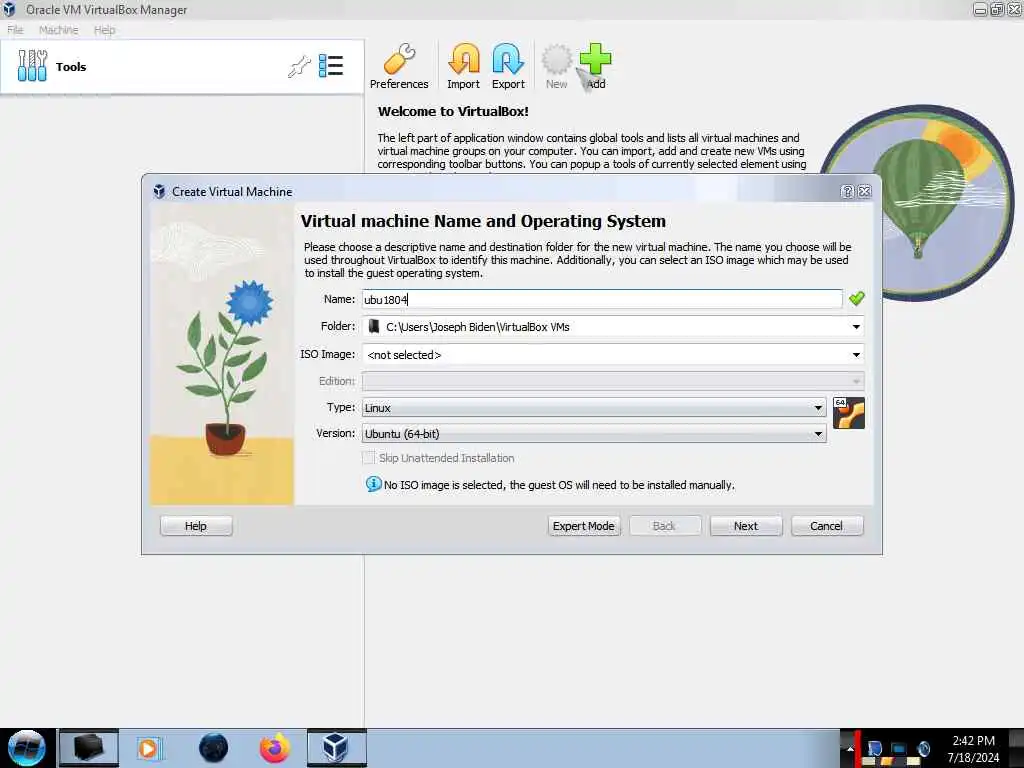Click the green checkmark next to Name
Viewport: 1024px width, 768px height.
(x=857, y=298)
